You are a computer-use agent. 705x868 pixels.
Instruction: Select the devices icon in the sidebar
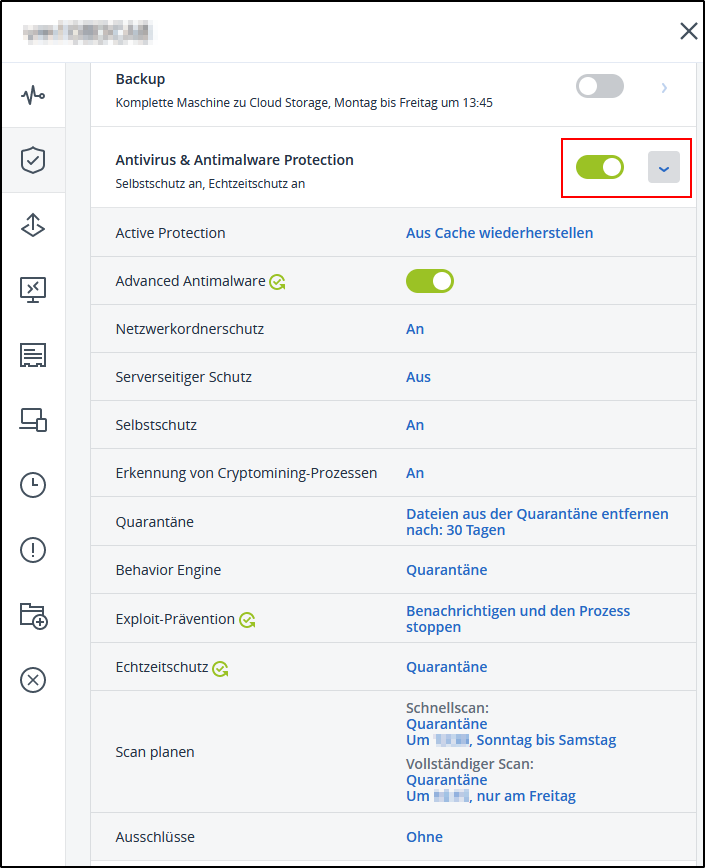33,420
